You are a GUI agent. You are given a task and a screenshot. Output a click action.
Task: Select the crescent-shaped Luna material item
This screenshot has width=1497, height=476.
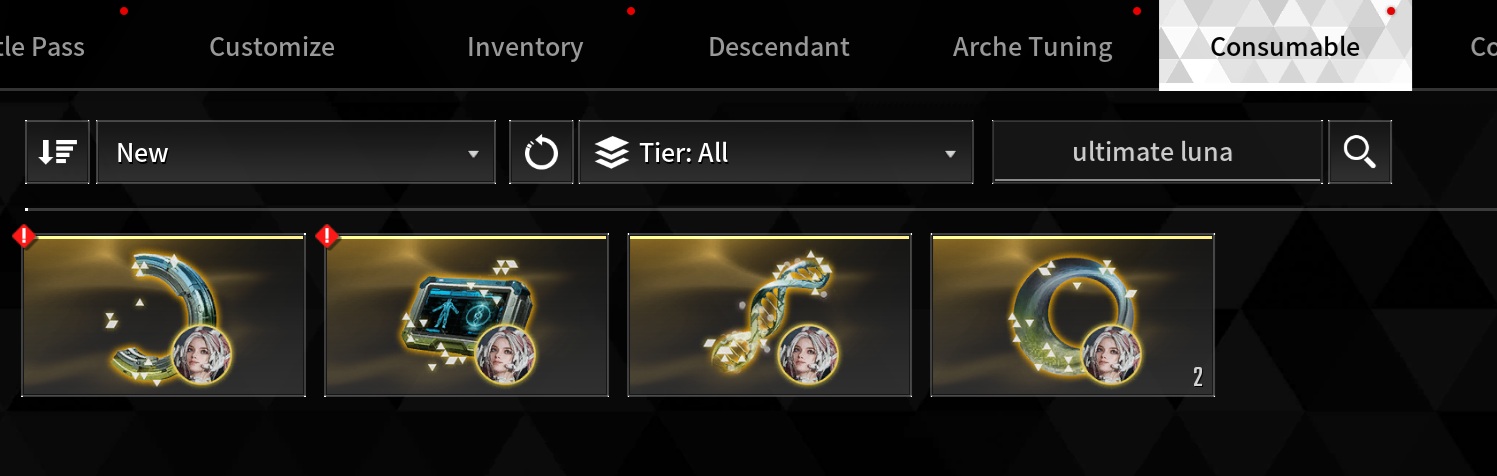pos(163,315)
